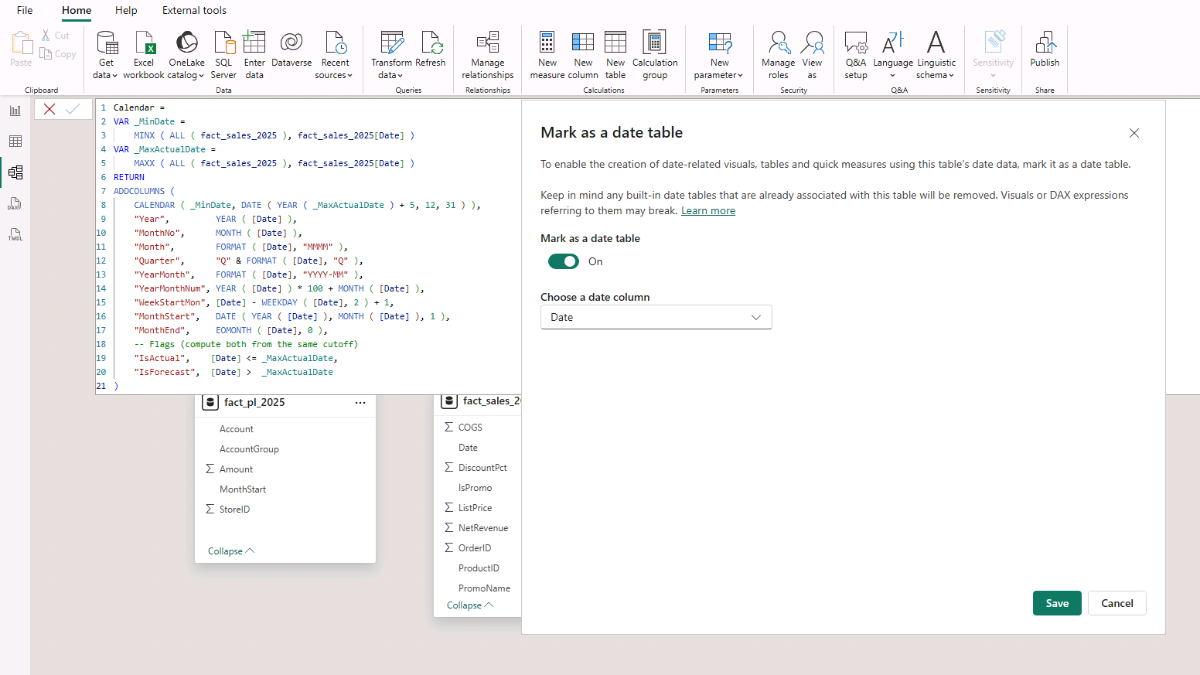Turn off Mark as a date table toggle
The image size is (1200, 675).
(x=563, y=261)
